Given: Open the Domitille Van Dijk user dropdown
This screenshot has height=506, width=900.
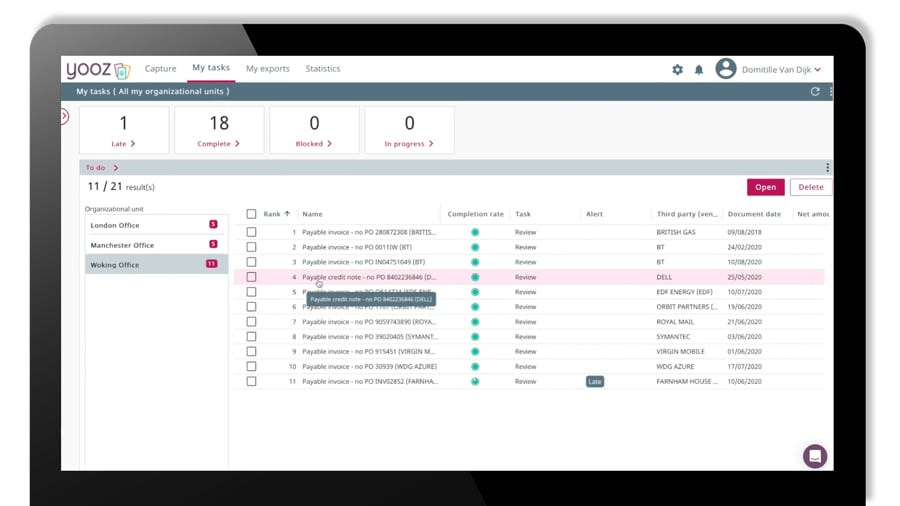Looking at the screenshot, I should click(781, 69).
